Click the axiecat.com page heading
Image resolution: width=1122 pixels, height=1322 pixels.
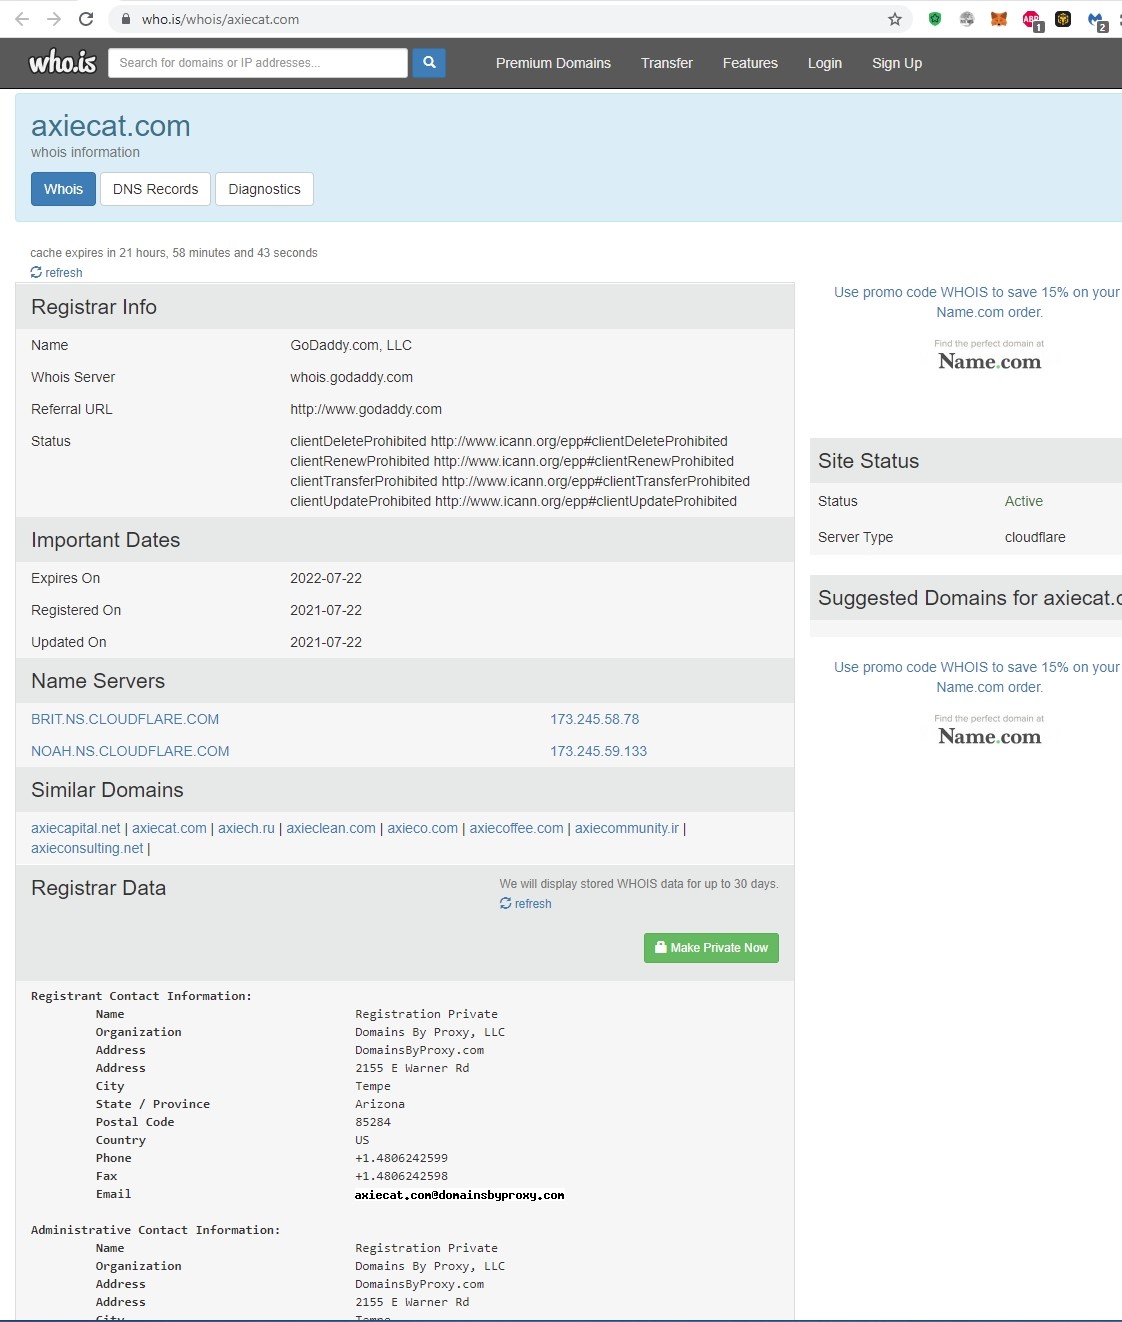(x=111, y=126)
